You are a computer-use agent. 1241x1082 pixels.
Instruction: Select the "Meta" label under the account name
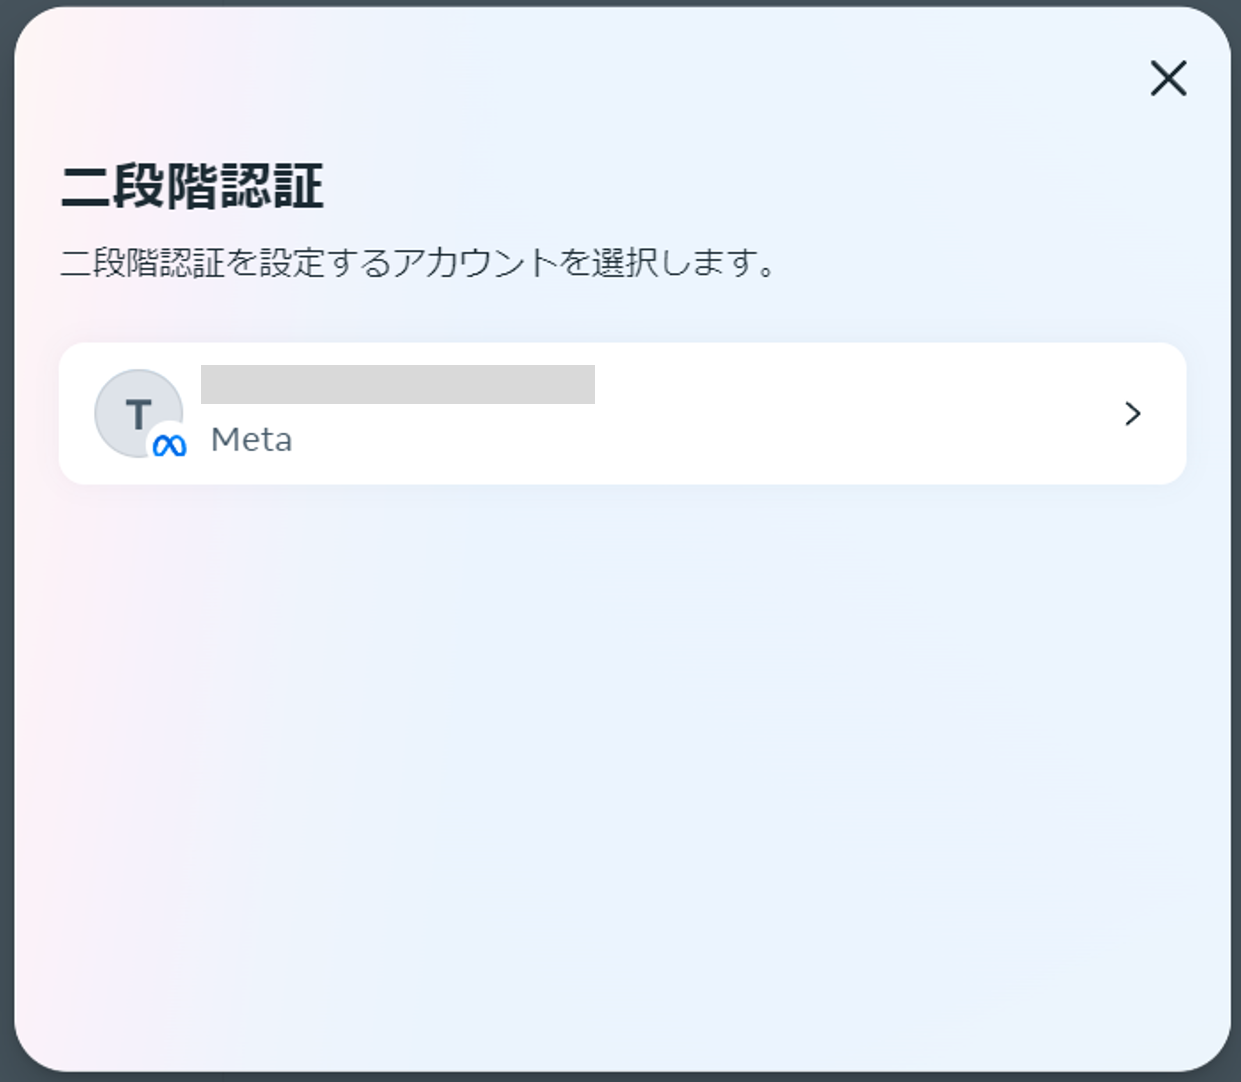coord(251,440)
